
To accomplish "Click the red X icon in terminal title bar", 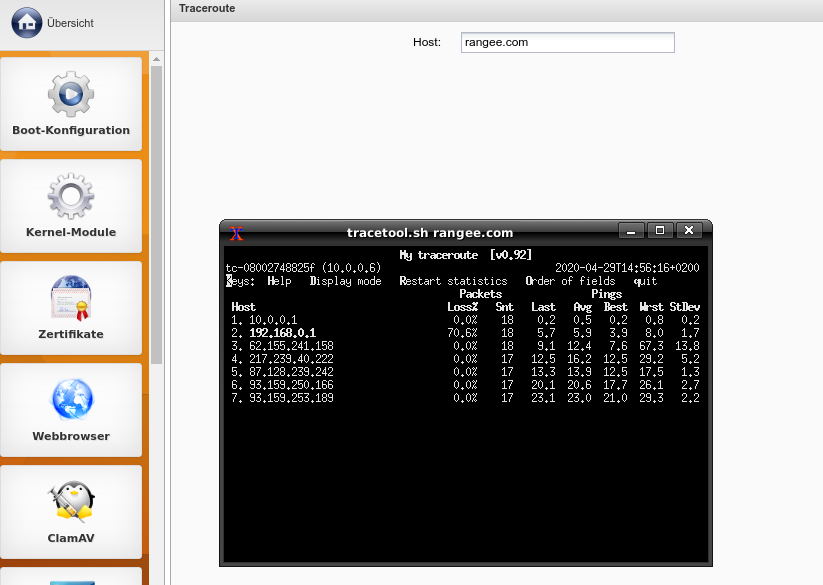I will coord(237,232).
